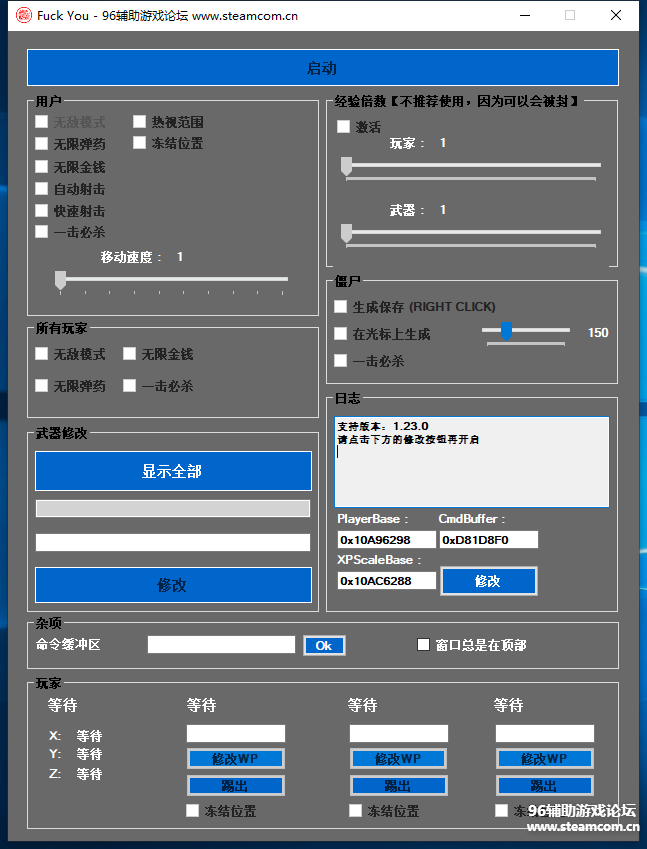Enable 无限金钱 for 所有玩家
The image size is (647, 849).
tap(129, 354)
